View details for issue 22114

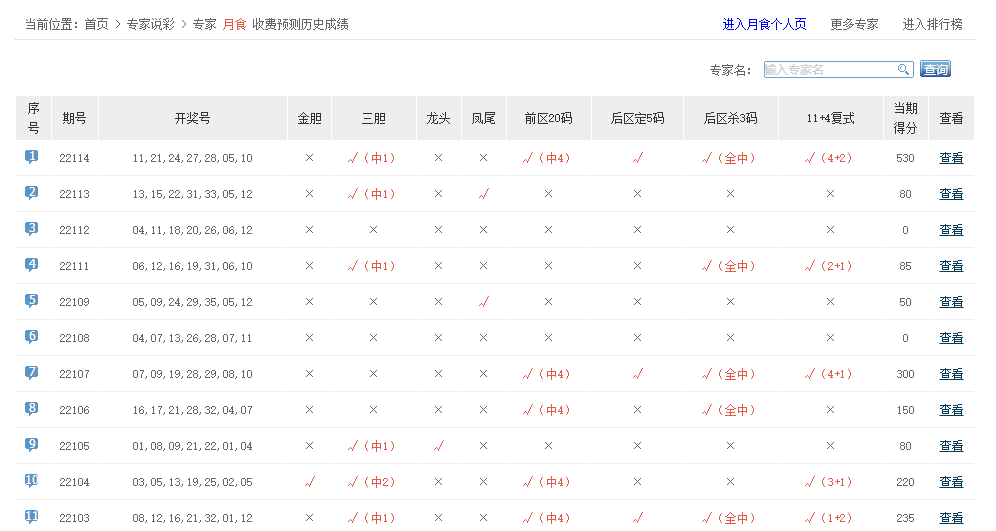(x=951, y=158)
